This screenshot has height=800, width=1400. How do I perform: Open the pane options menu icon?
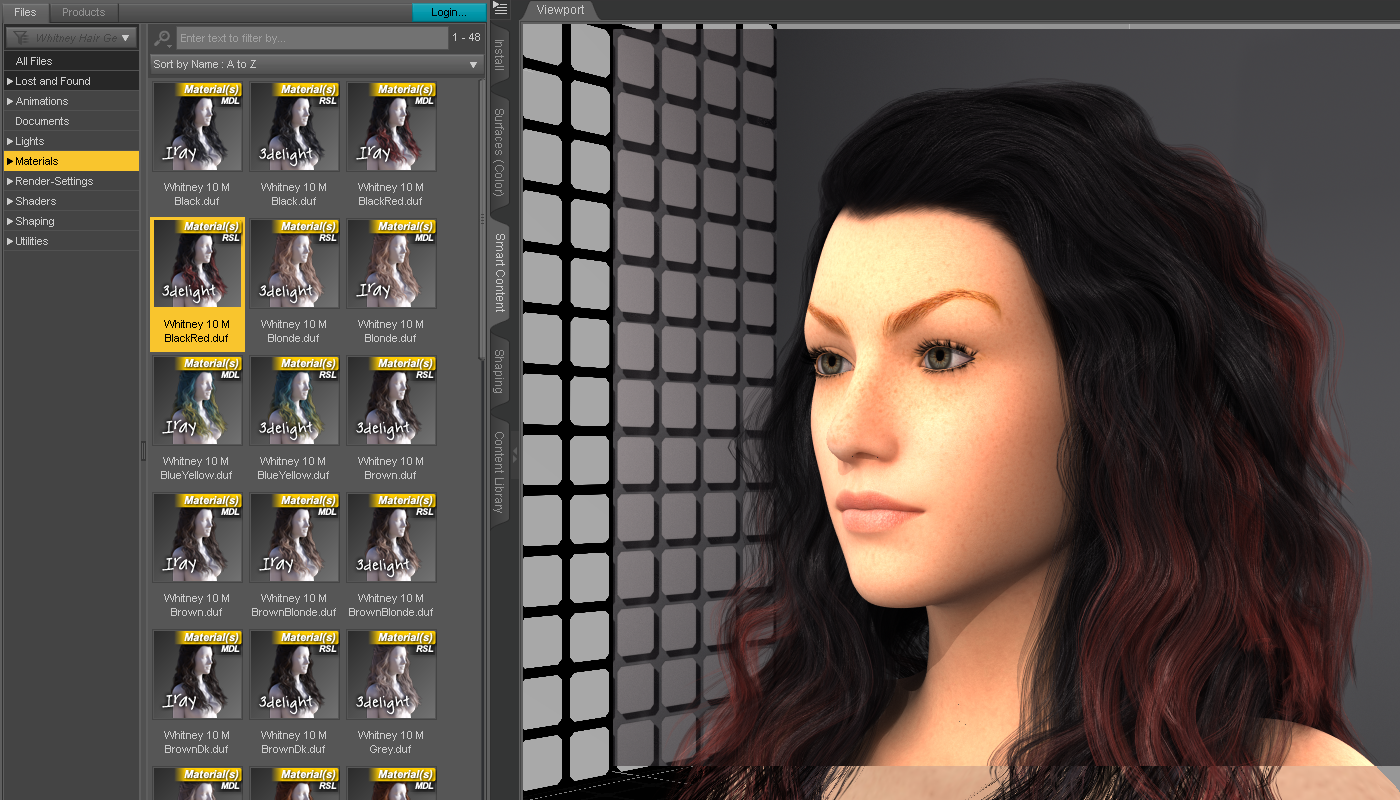501,10
